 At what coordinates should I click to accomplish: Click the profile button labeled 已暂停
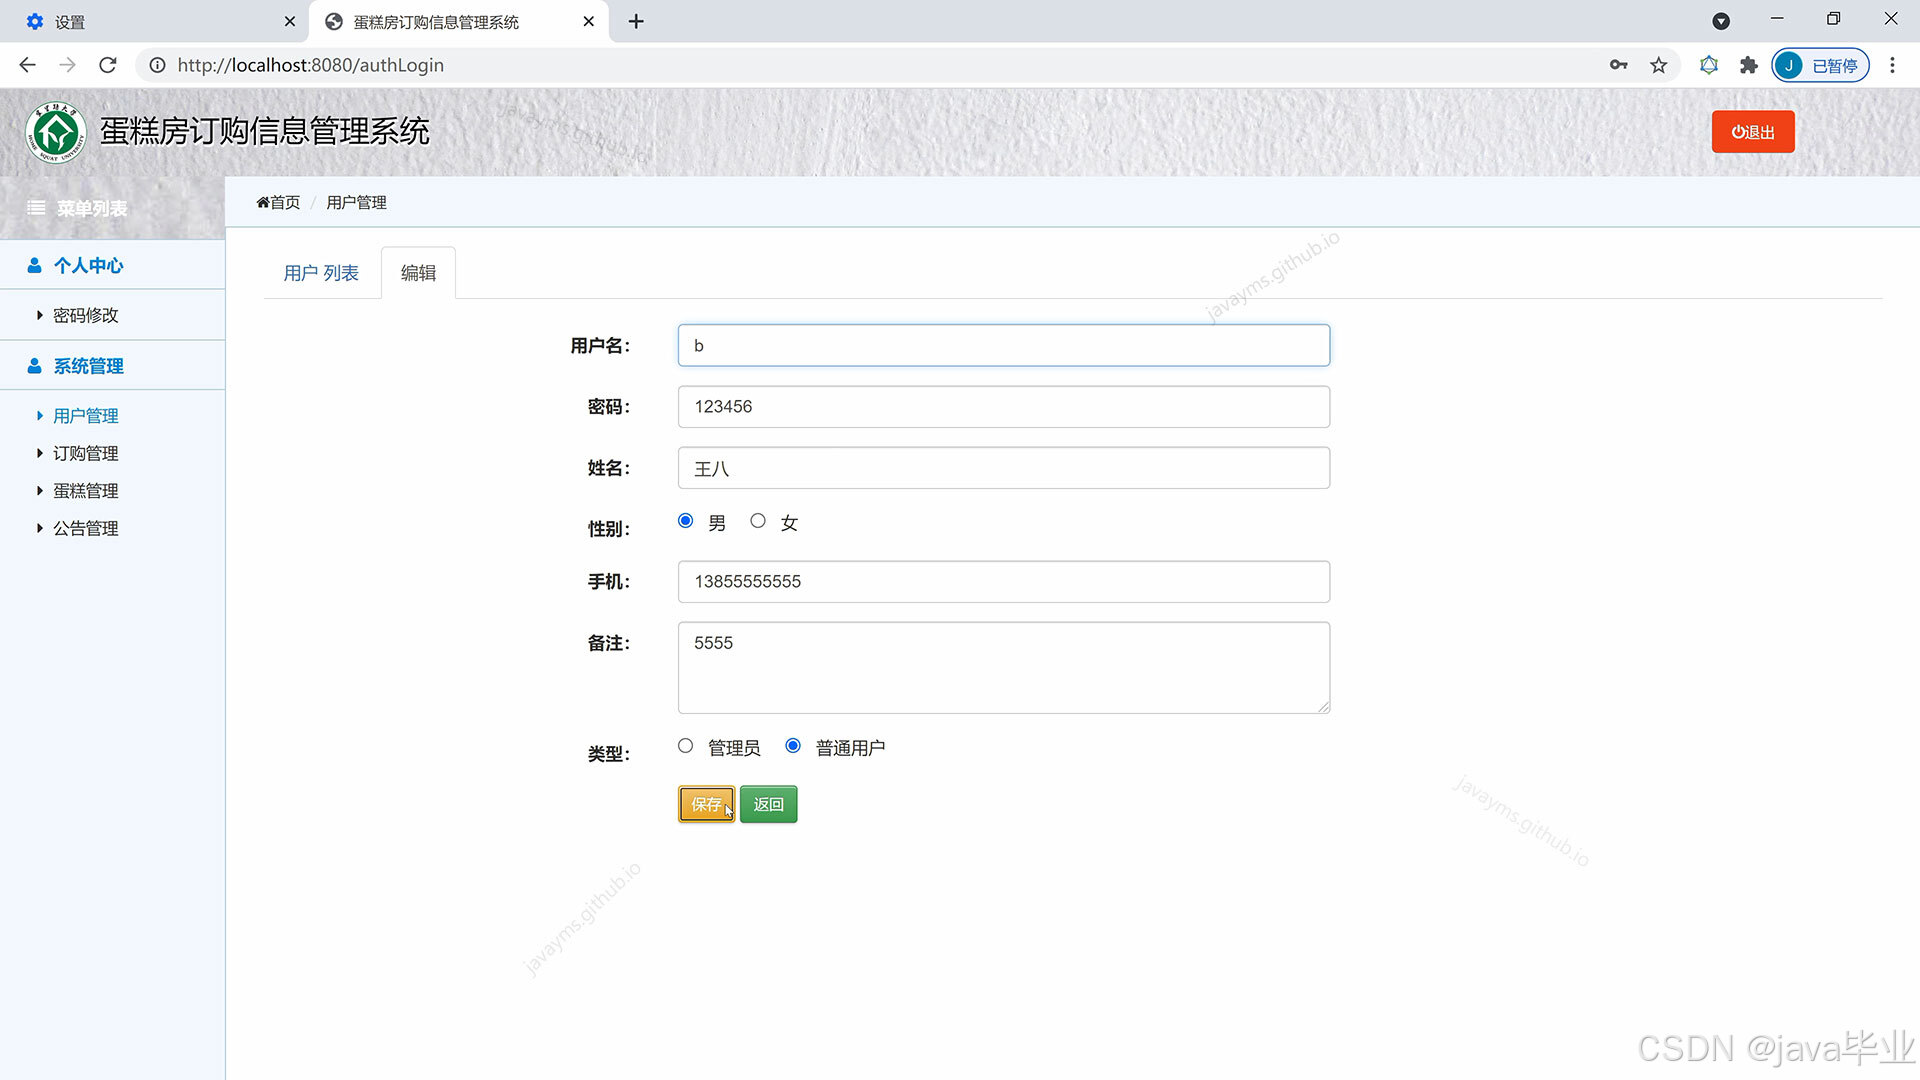(x=1820, y=65)
